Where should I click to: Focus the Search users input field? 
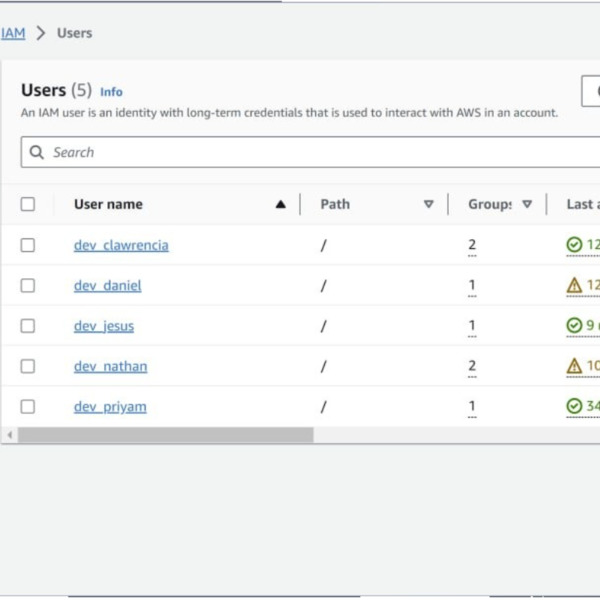pyautogui.click(x=300, y=153)
